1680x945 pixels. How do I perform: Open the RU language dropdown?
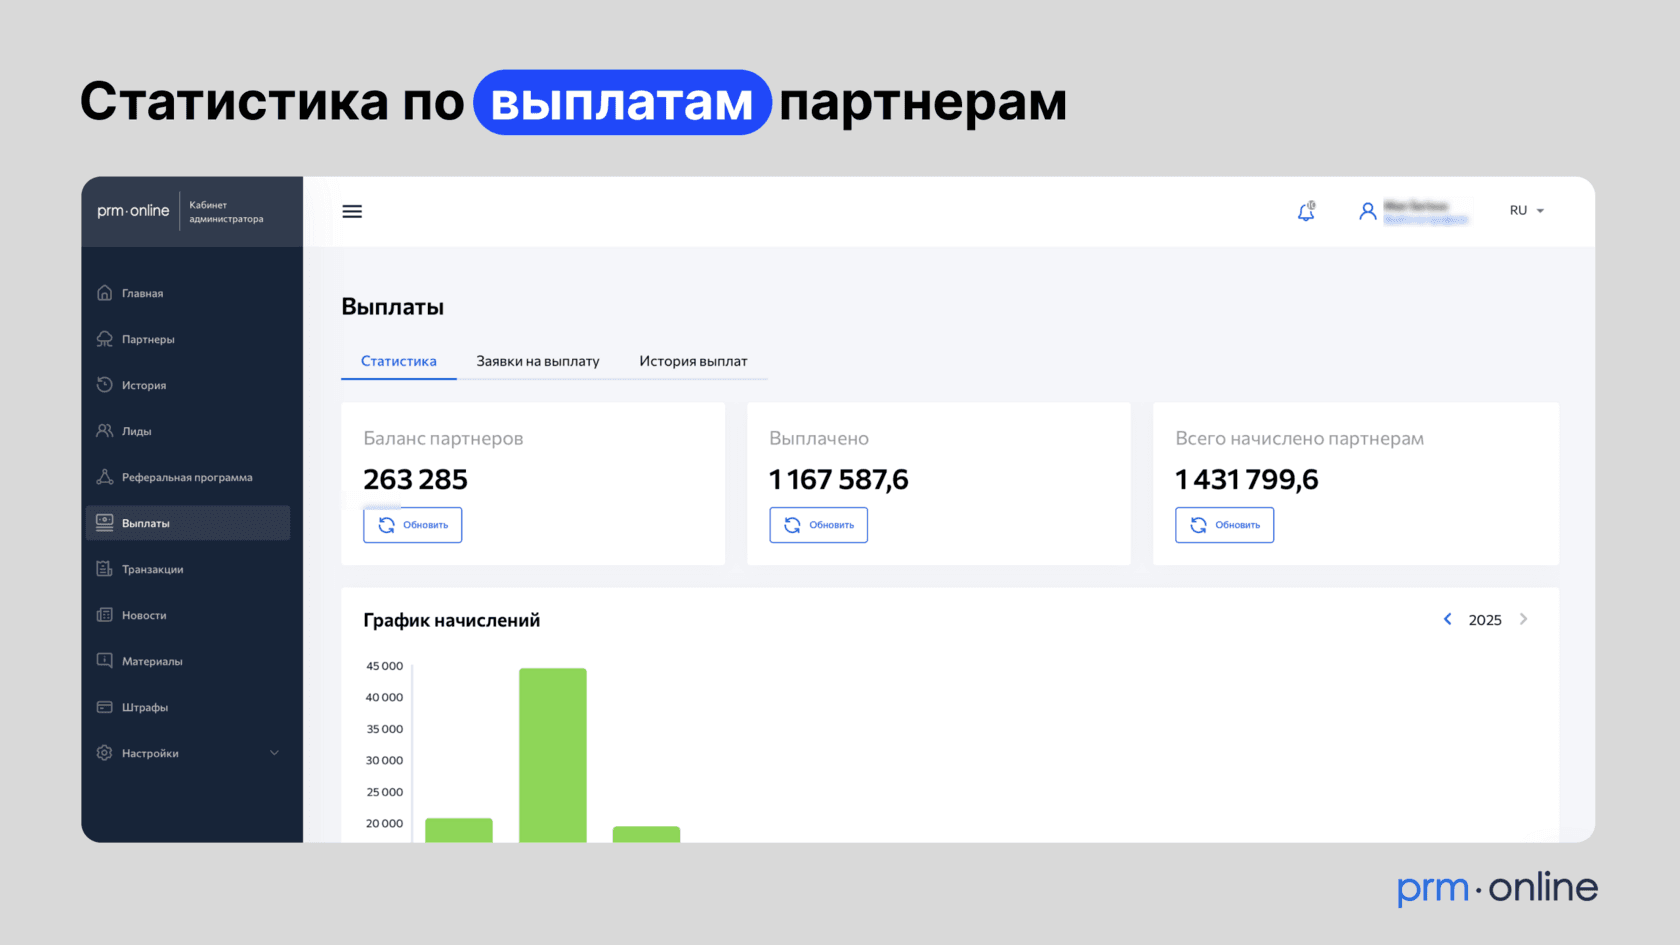pos(1526,211)
